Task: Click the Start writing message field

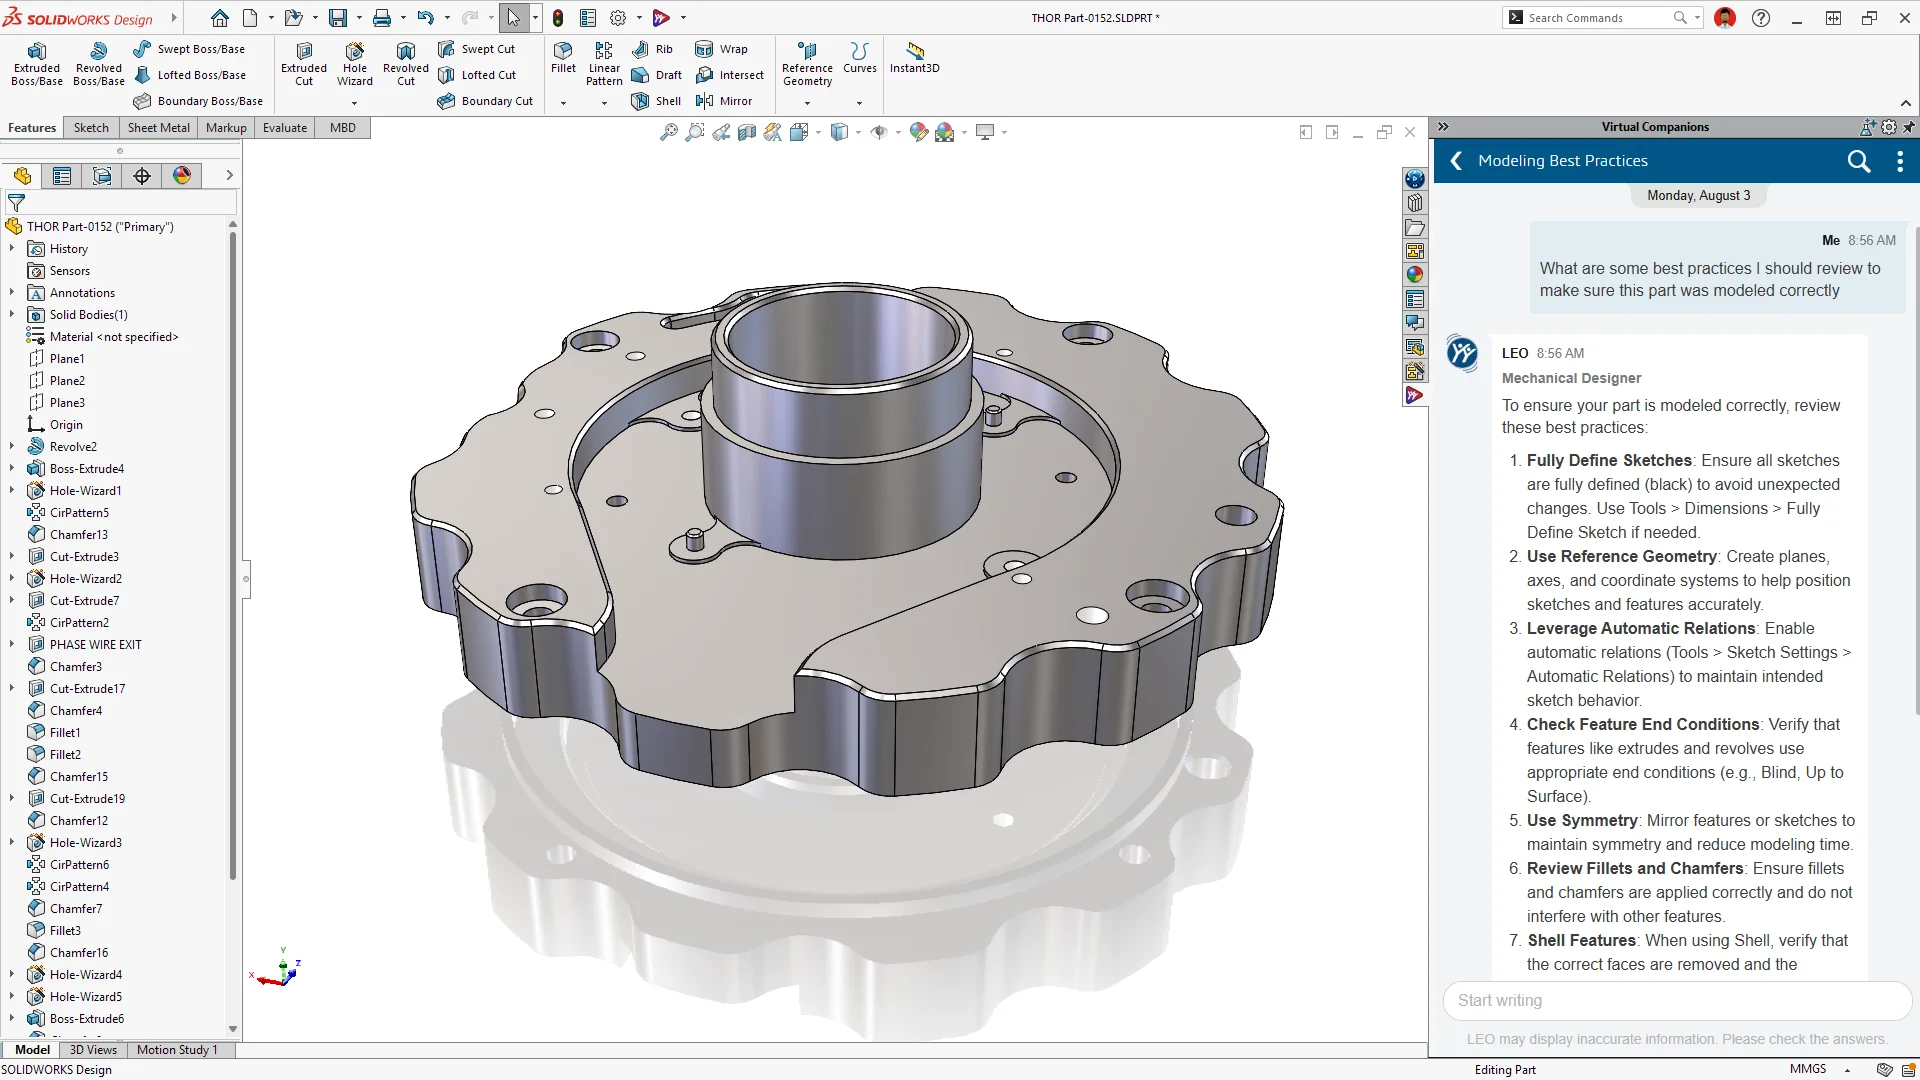Action: click(x=1677, y=1001)
